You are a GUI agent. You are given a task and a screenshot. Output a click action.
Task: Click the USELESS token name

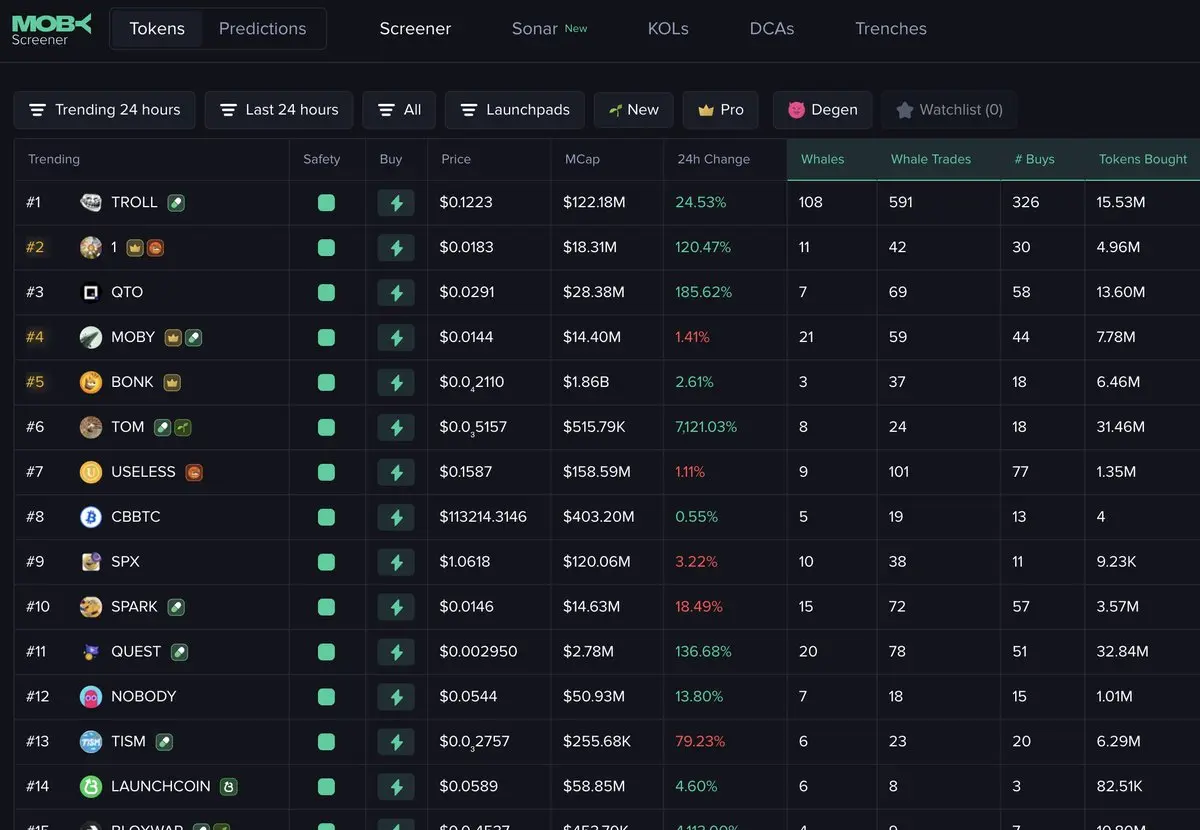point(143,472)
